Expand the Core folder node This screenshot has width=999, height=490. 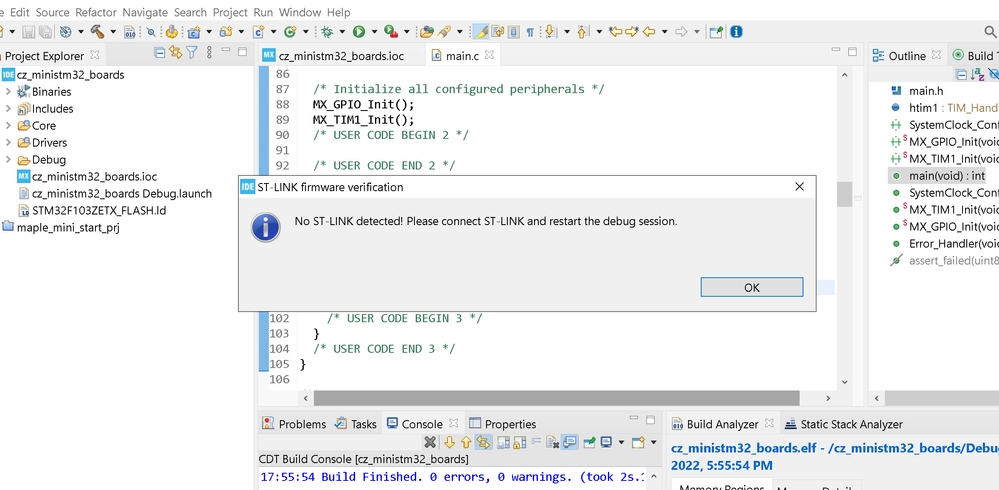[8, 126]
